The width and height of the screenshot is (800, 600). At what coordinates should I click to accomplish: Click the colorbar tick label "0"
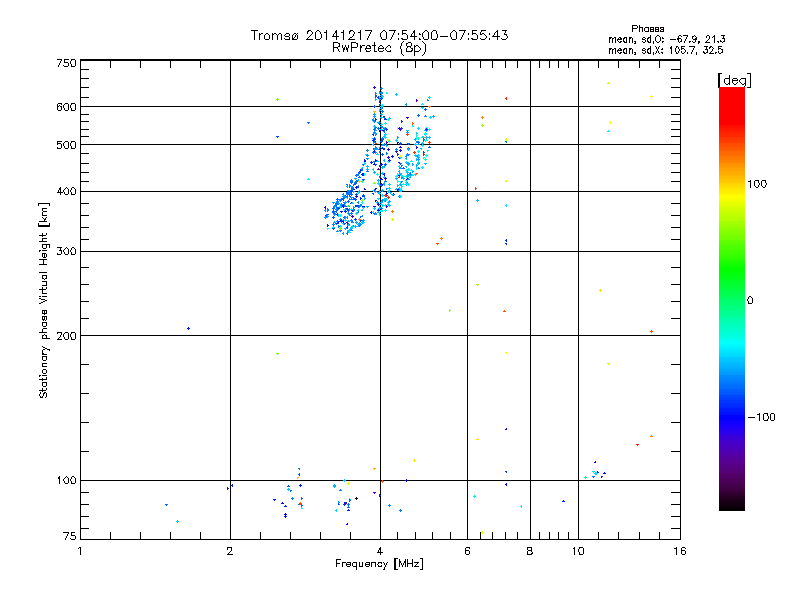coord(750,301)
